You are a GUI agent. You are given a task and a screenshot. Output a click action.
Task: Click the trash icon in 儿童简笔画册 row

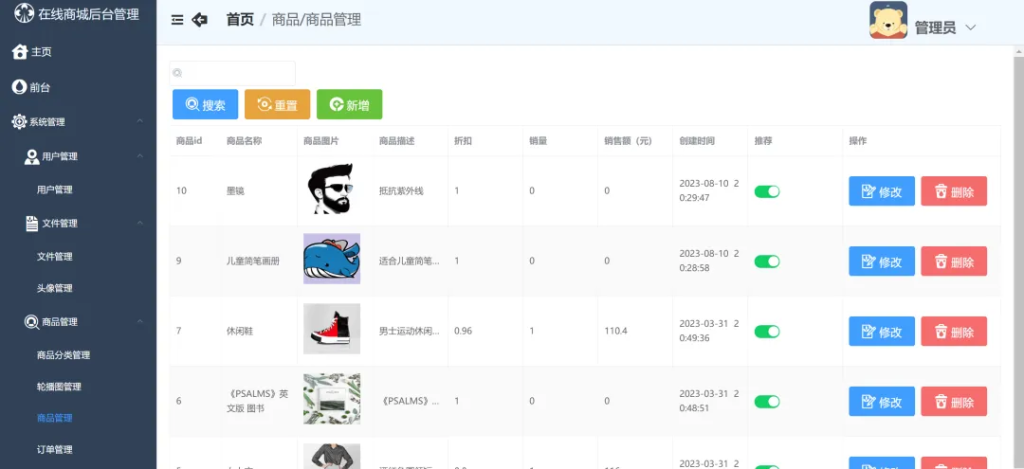pos(941,261)
